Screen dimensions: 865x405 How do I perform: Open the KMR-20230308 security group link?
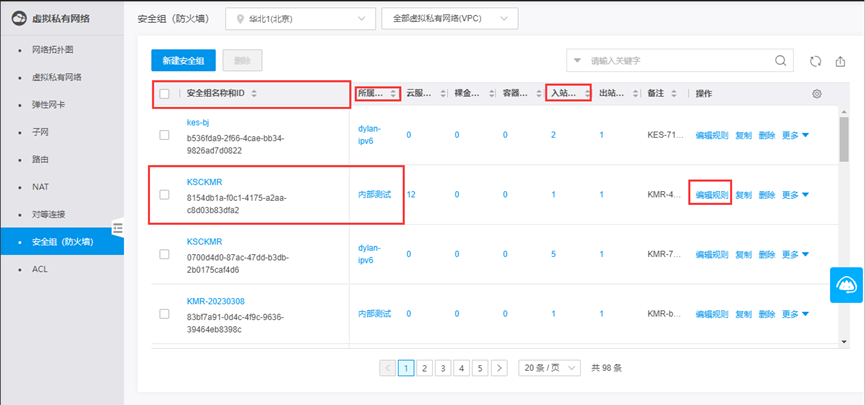pos(216,301)
